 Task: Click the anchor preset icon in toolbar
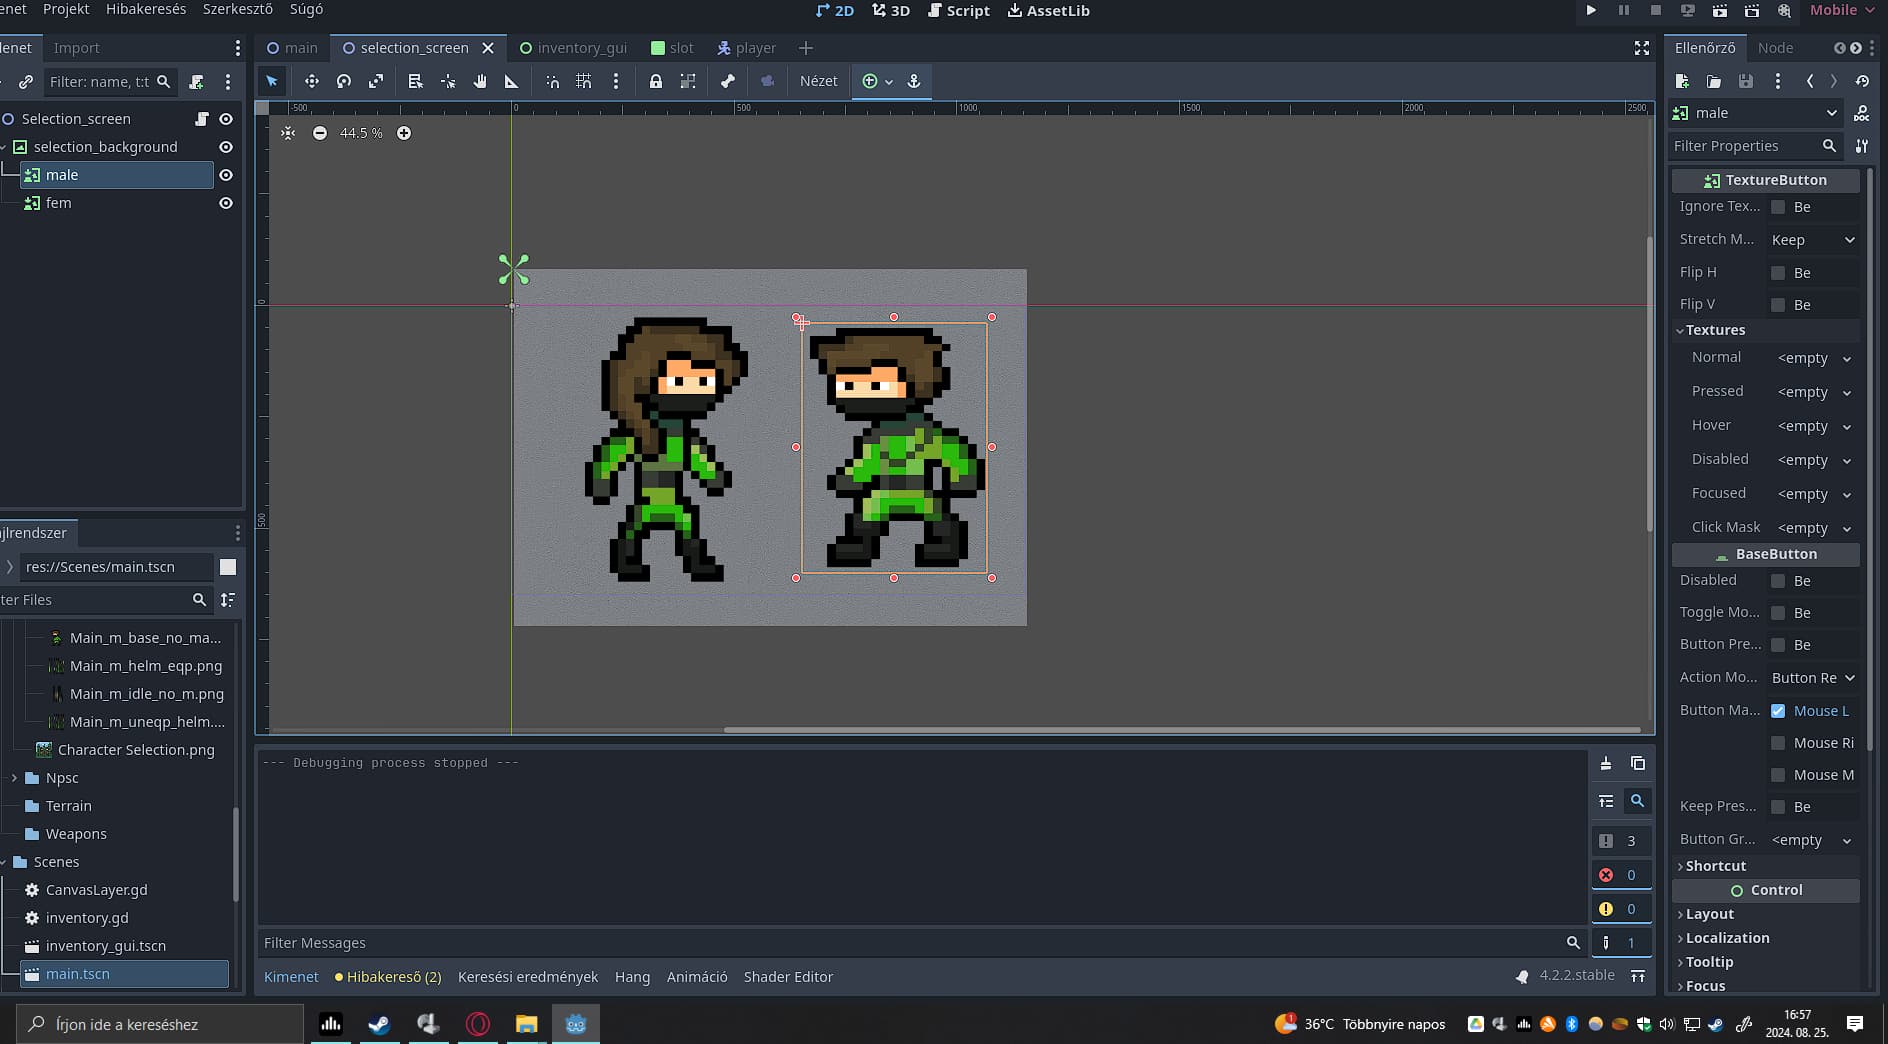(914, 81)
